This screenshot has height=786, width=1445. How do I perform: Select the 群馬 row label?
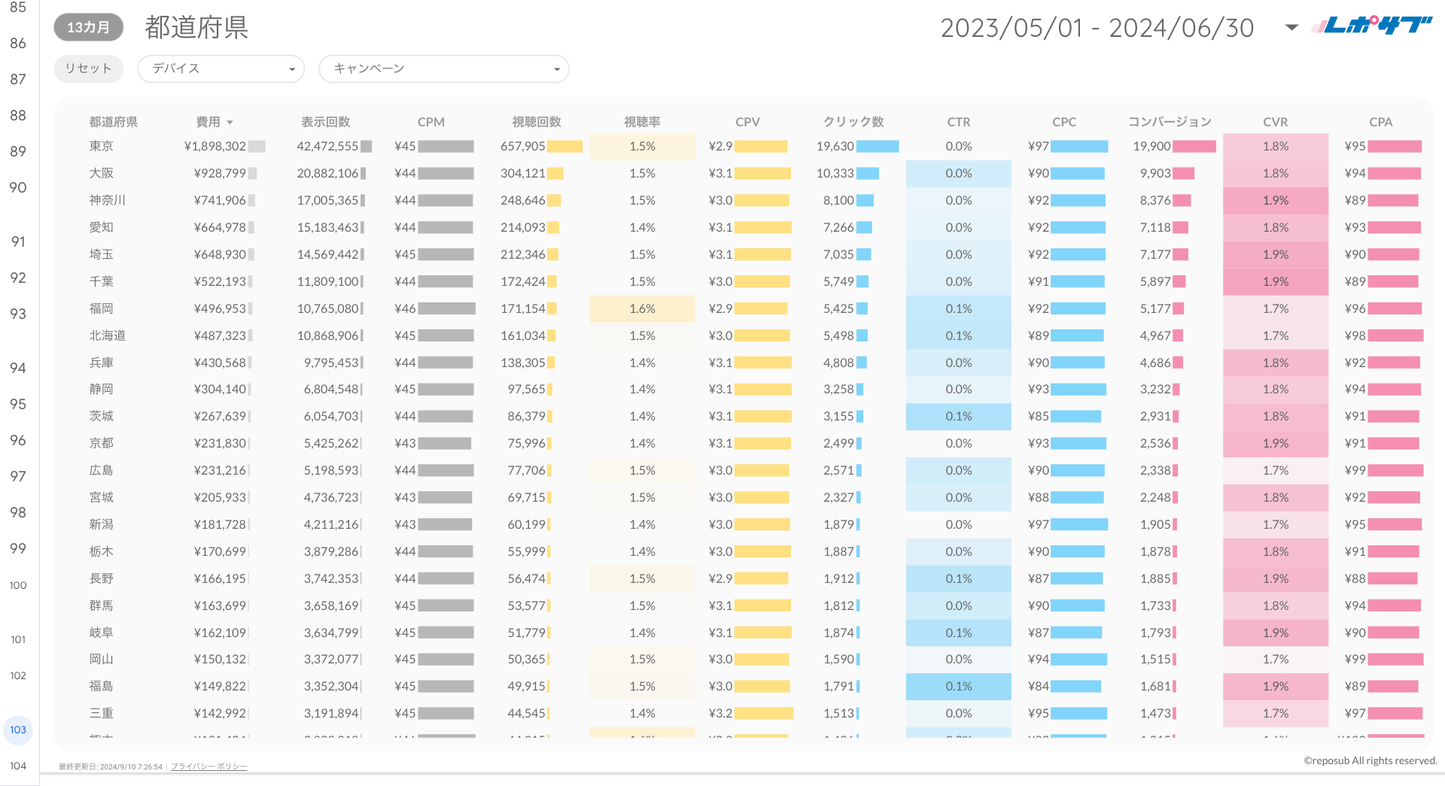101,605
